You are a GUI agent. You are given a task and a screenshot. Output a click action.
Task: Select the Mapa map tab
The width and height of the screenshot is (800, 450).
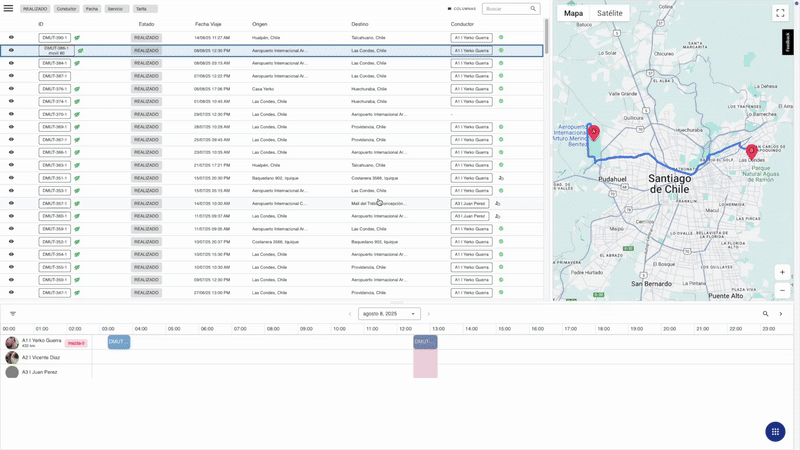click(x=573, y=13)
